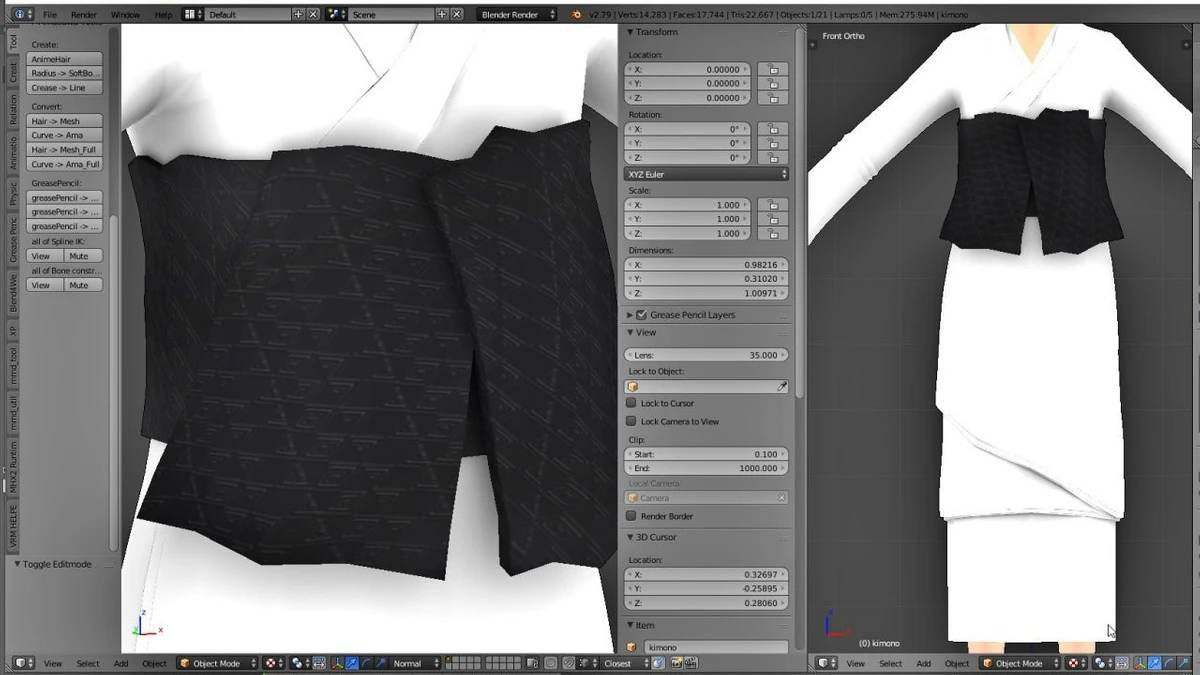Add a new screen layout with the plus icon
Screen dimensions: 1200x675
(298, 15)
